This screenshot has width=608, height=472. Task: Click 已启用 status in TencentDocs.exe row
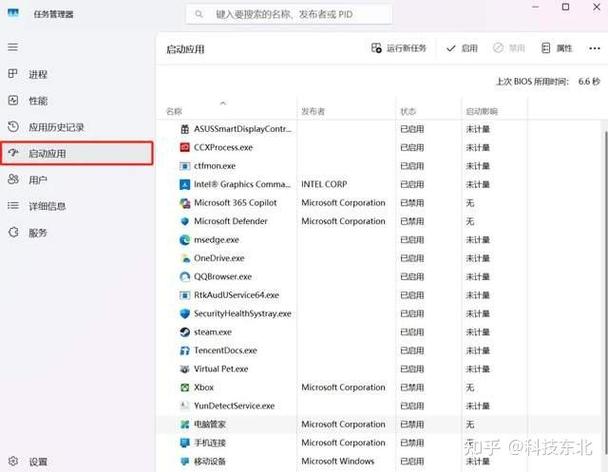[412, 351]
